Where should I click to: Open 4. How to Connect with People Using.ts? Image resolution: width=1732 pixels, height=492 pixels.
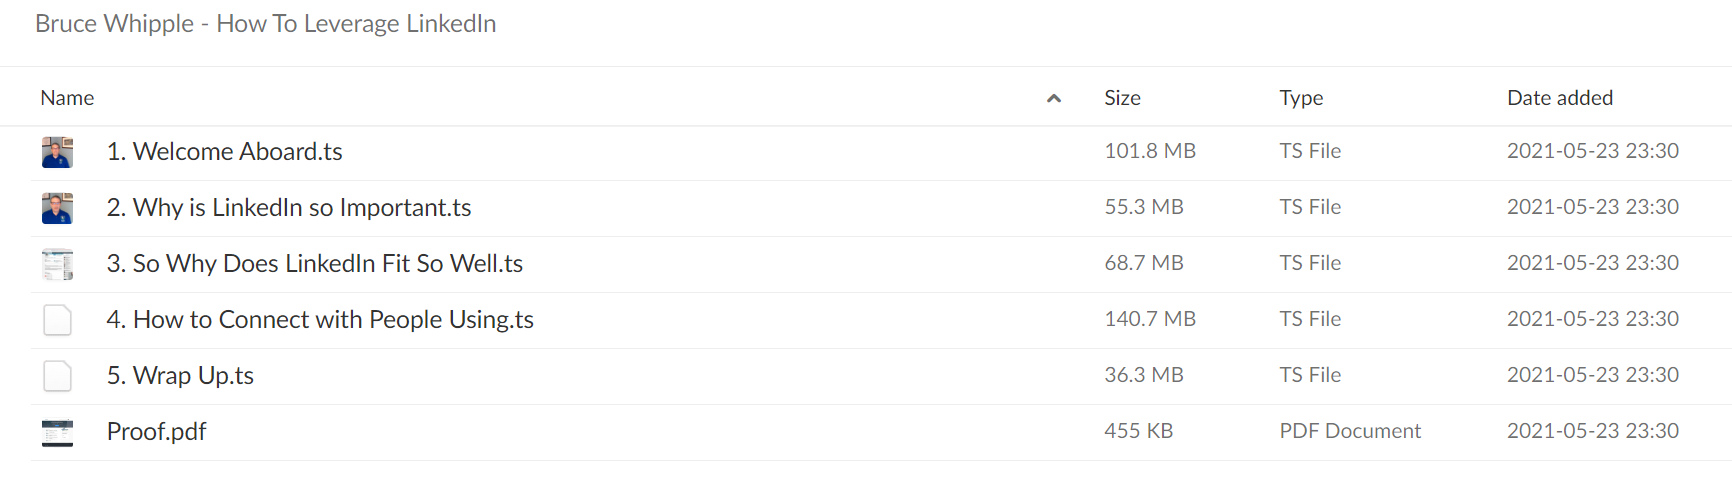(320, 319)
